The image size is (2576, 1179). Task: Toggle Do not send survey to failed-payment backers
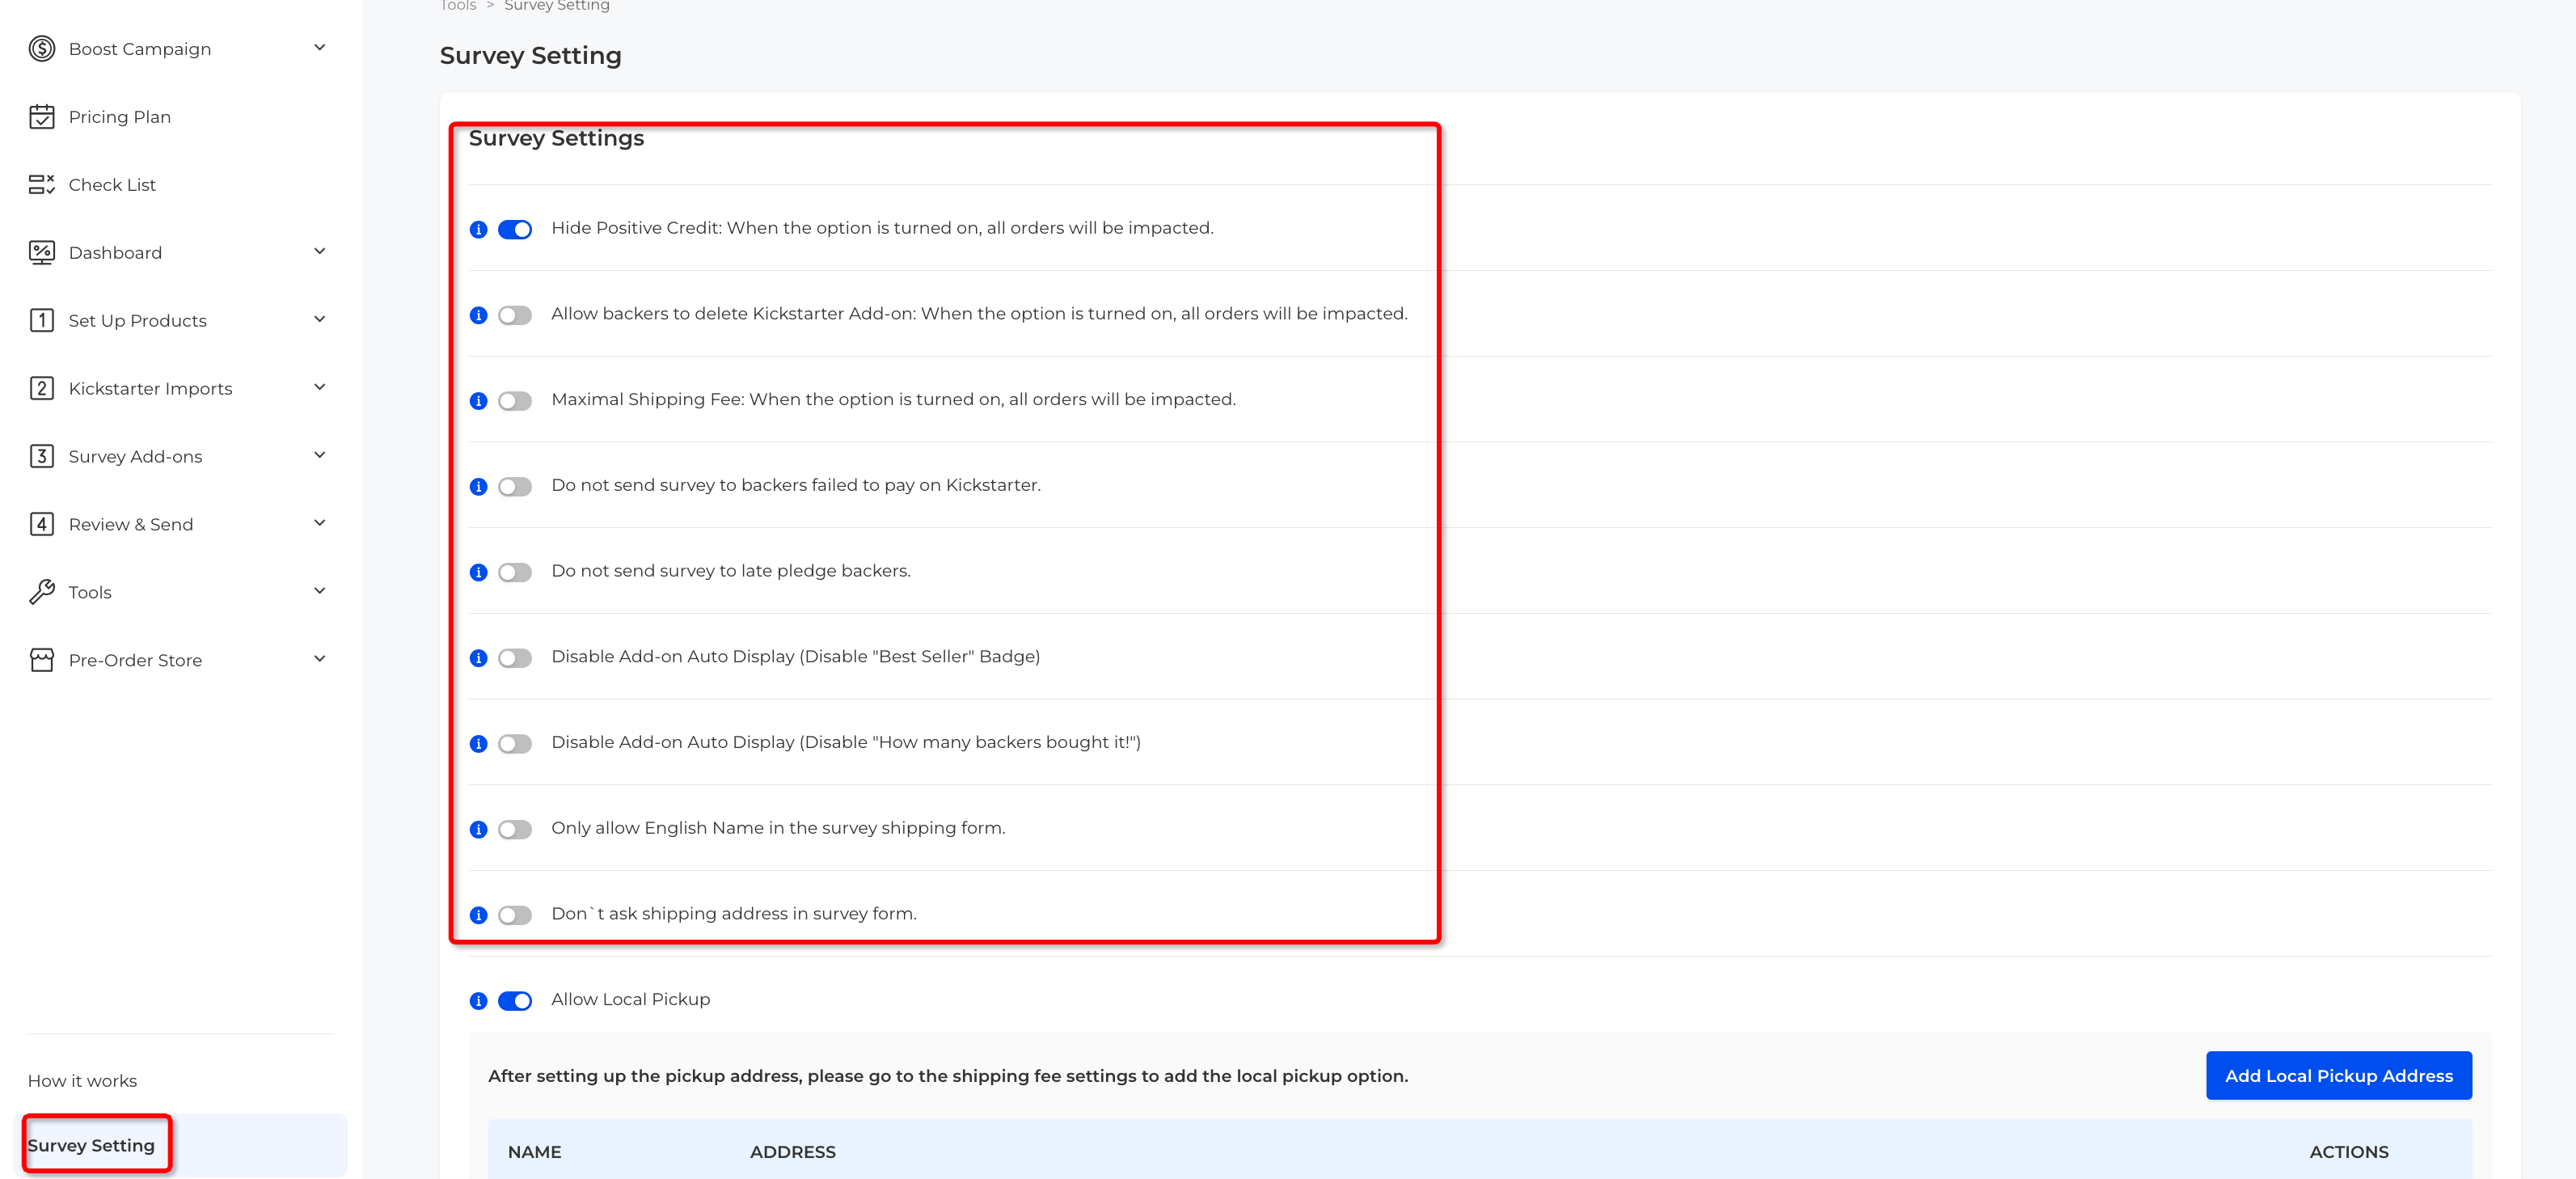(515, 487)
